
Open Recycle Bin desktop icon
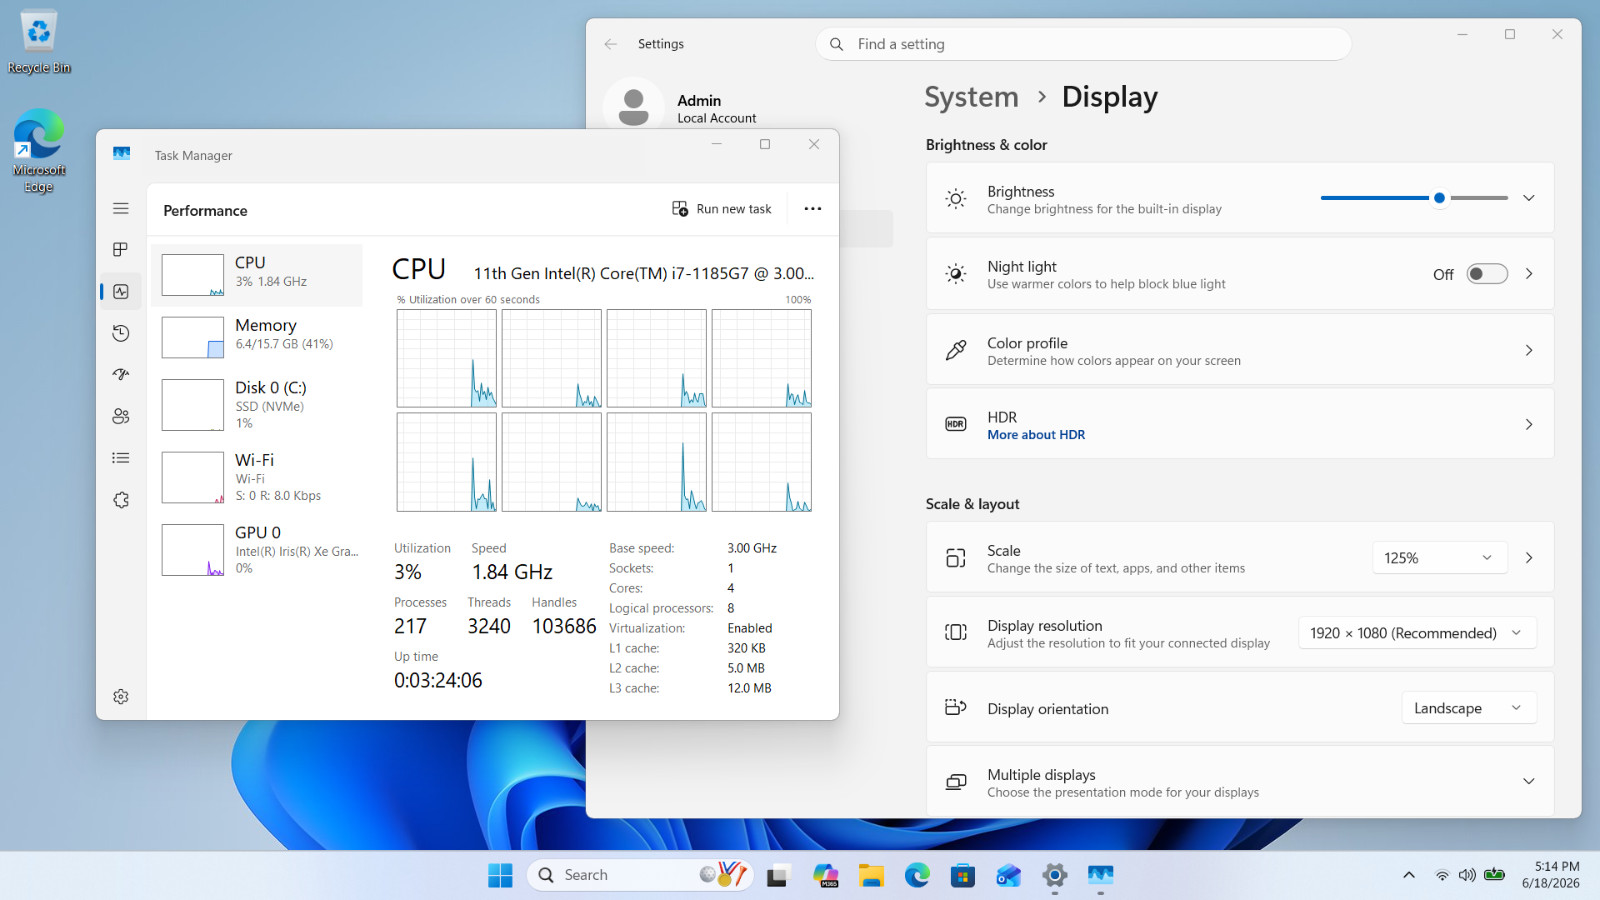[x=39, y=42]
